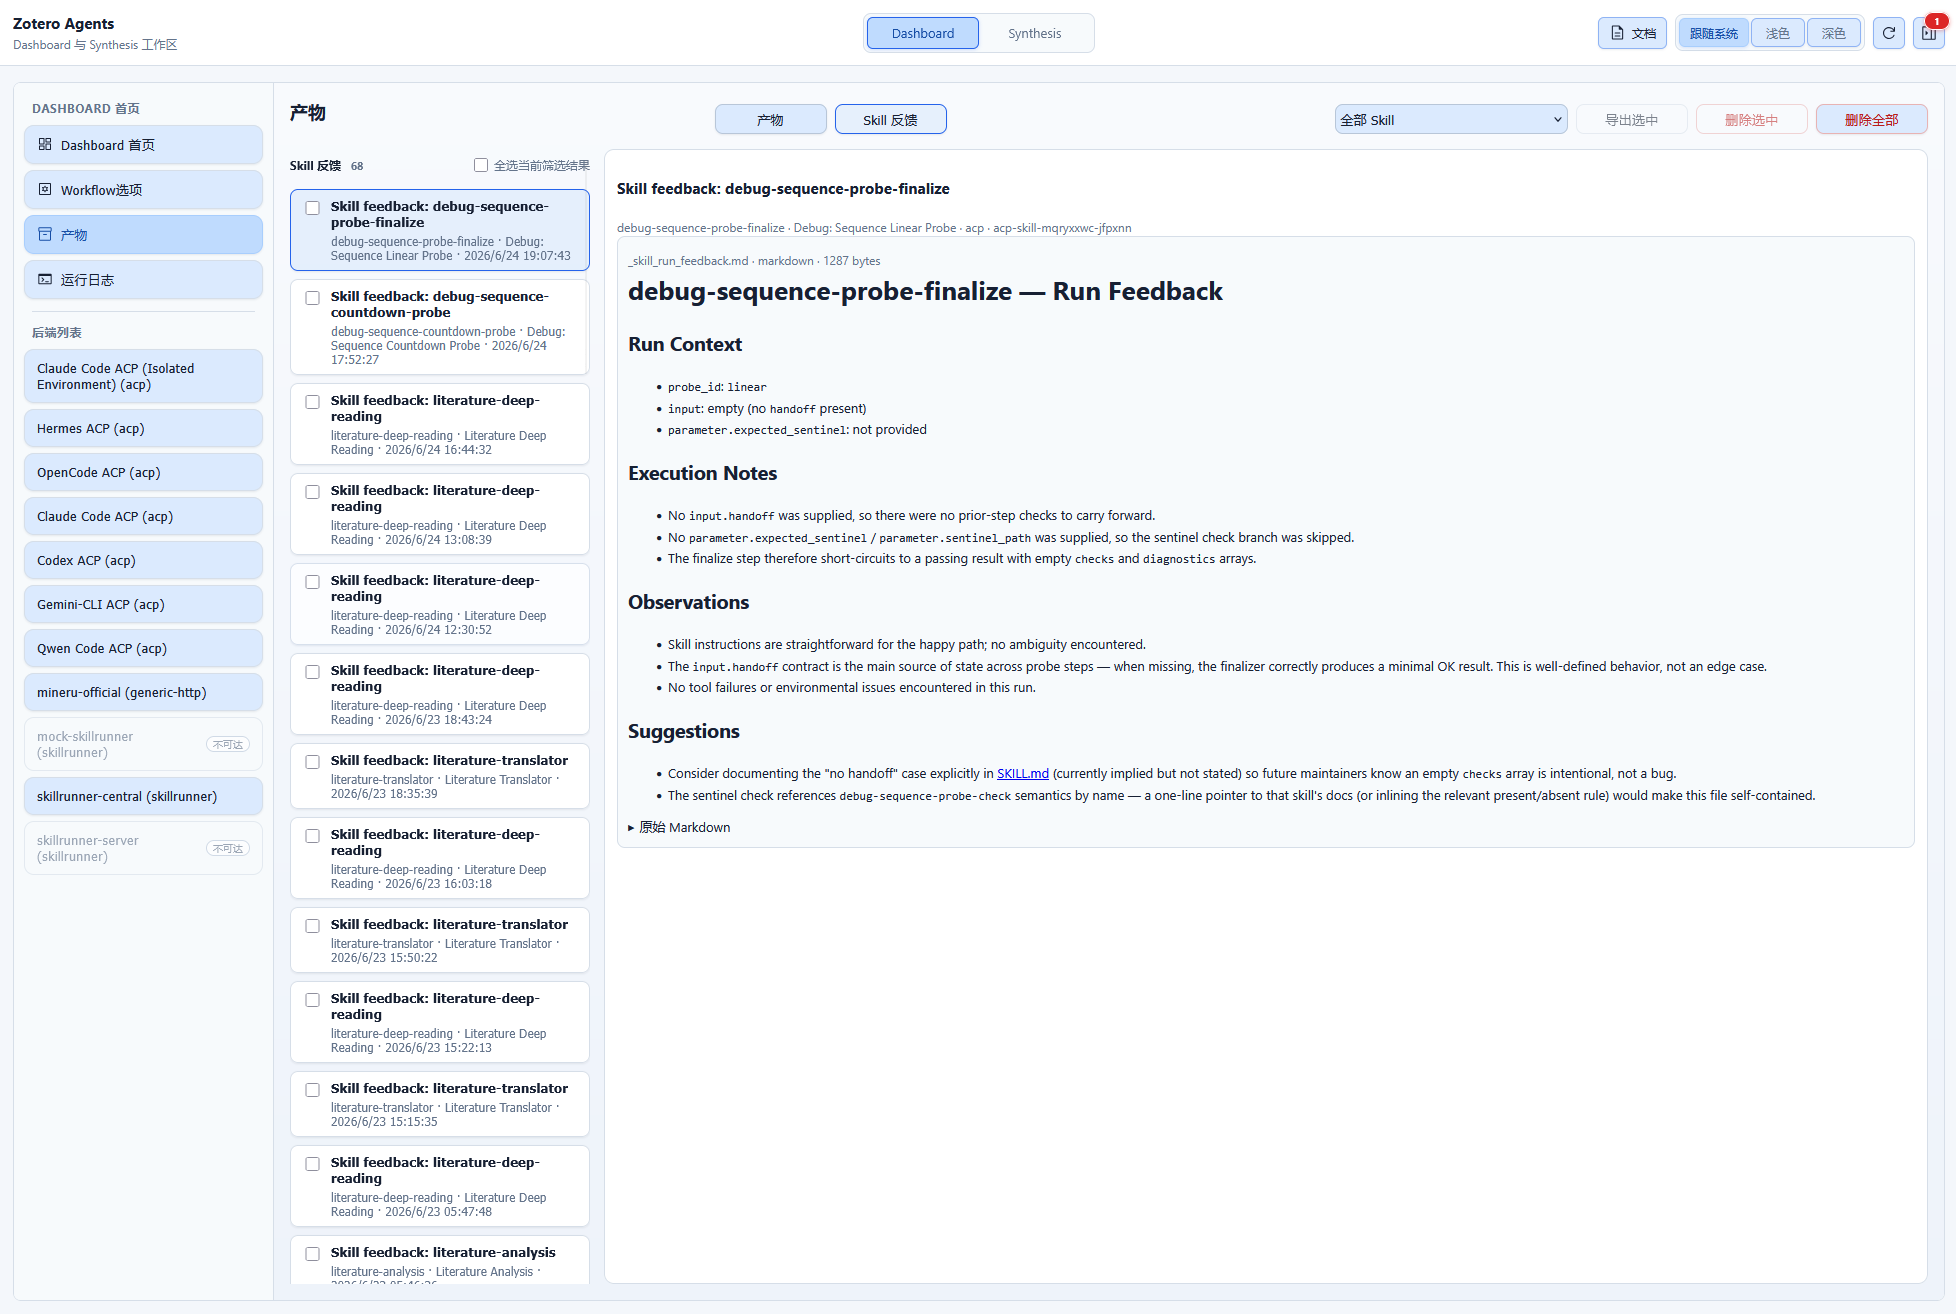Viewport: 1956px width, 1314px height.
Task: Select the 产物 sub-tab
Action: (770, 119)
